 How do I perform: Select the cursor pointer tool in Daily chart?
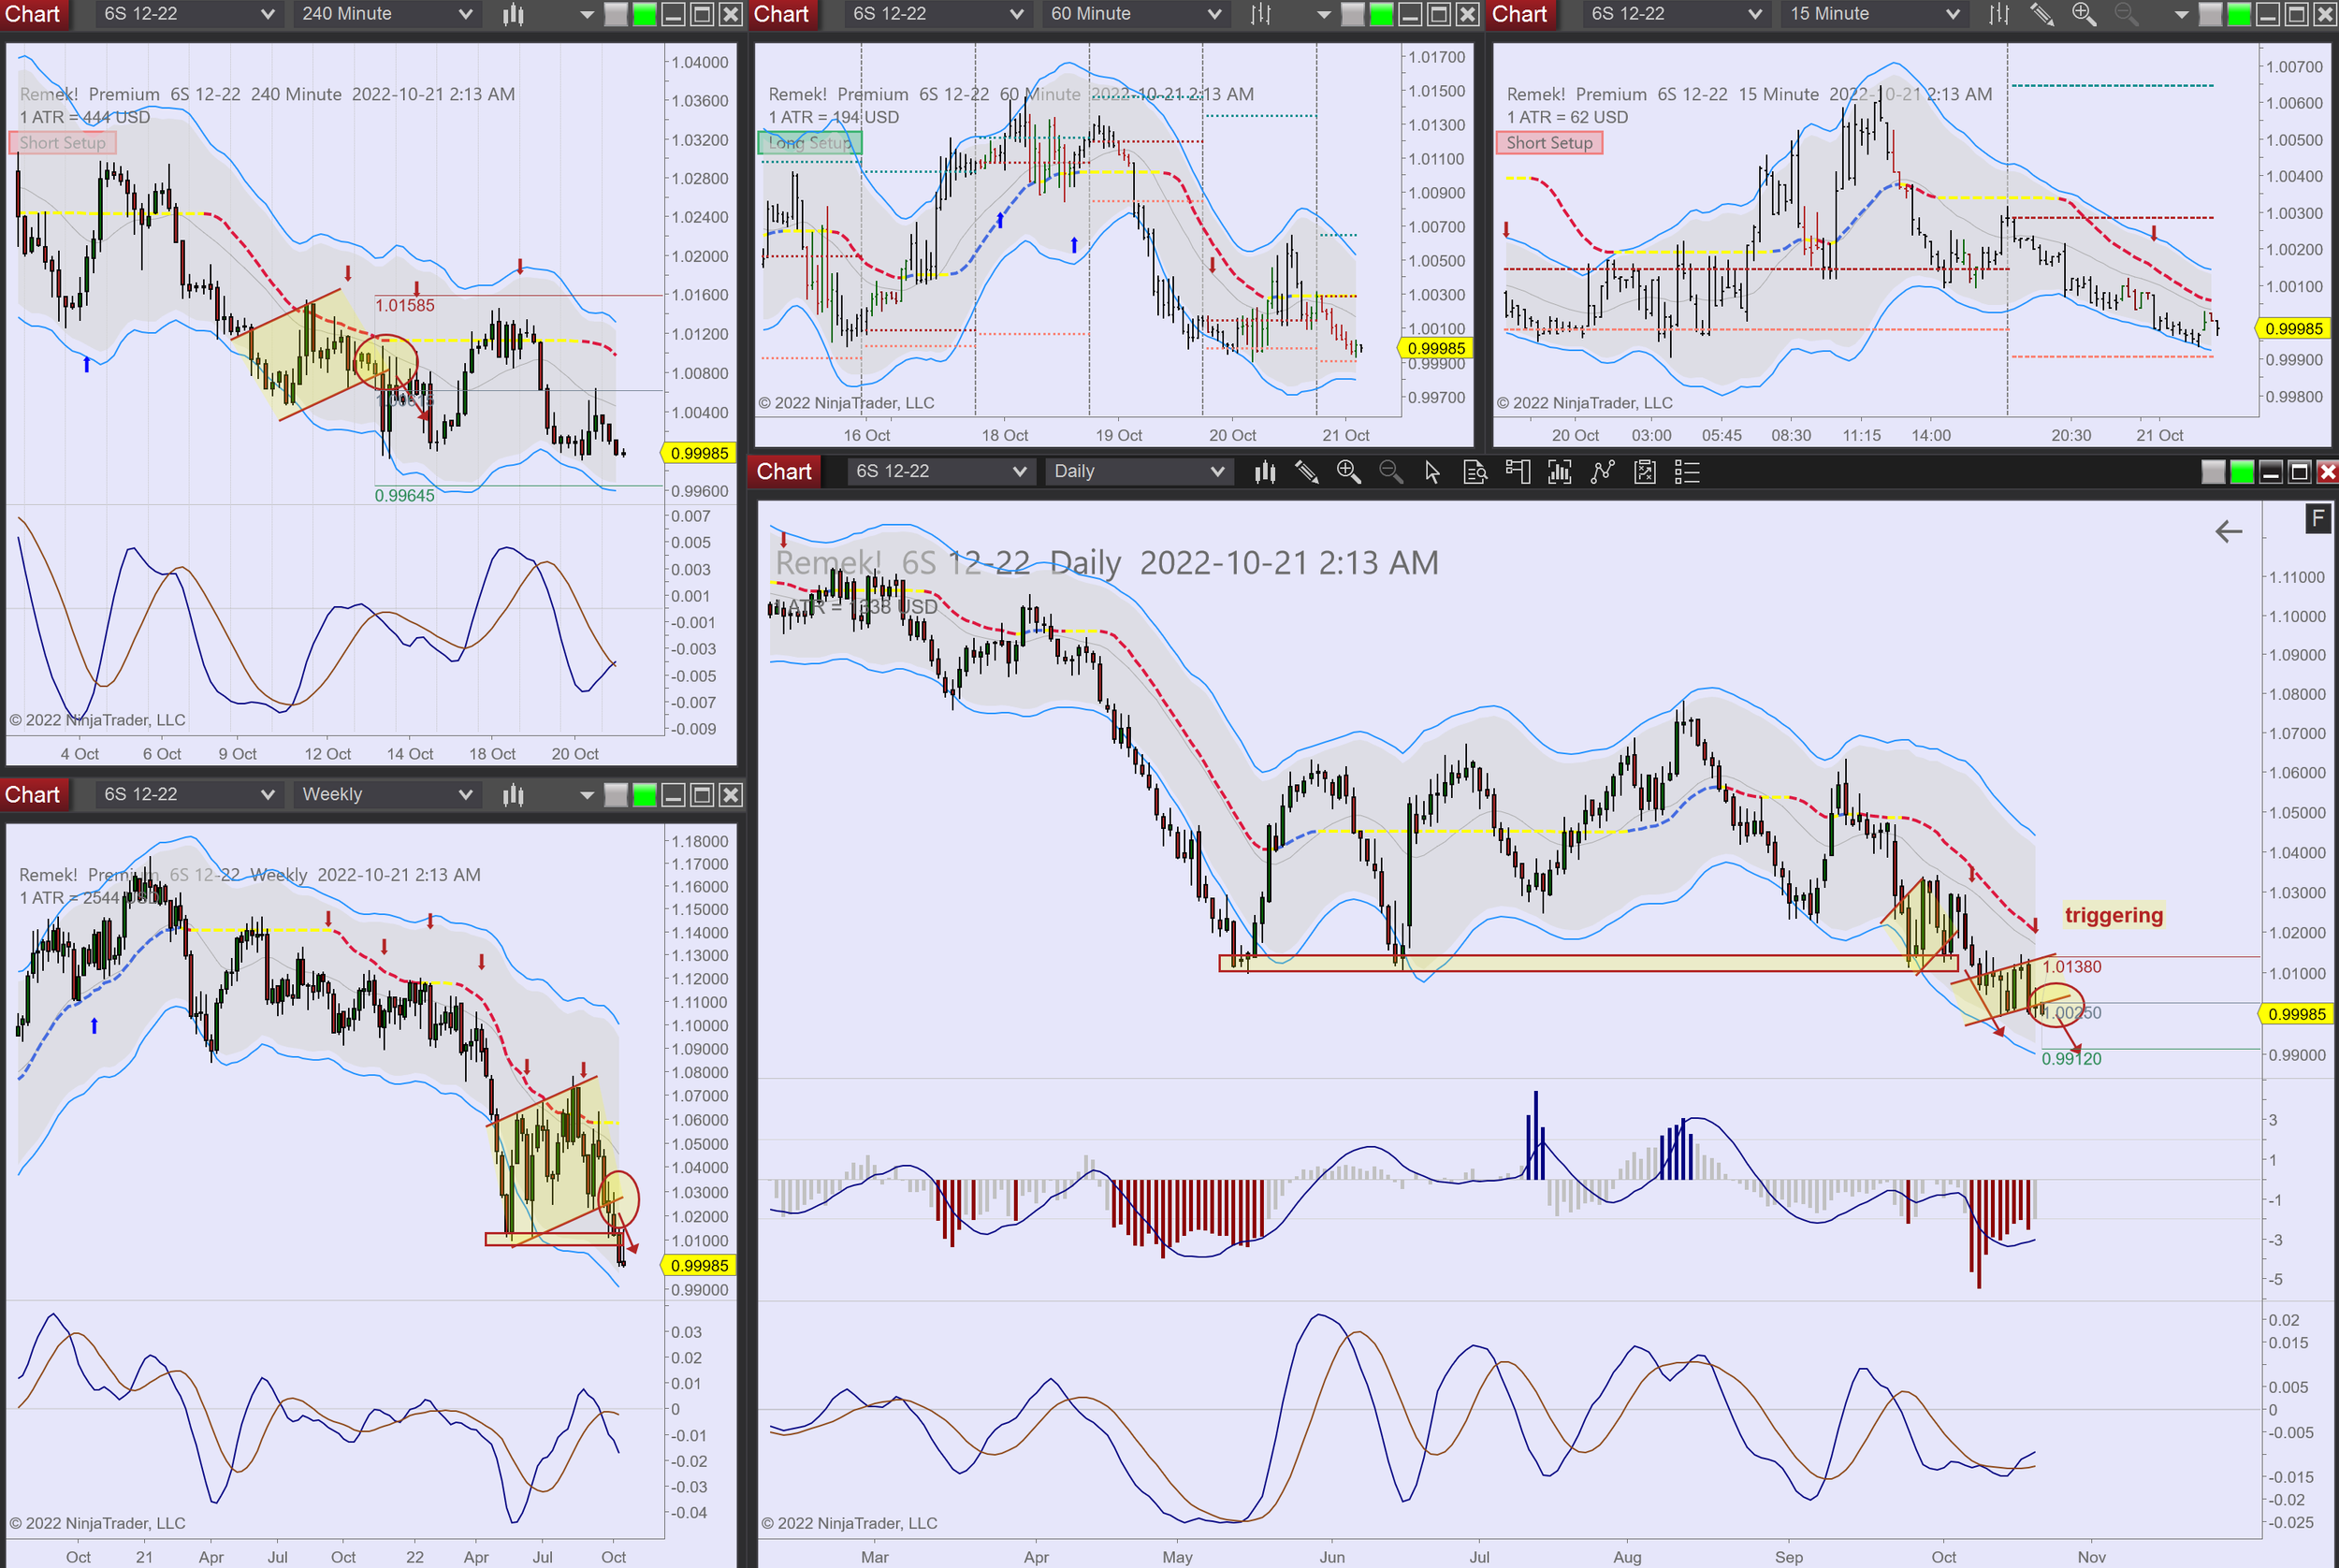[x=1432, y=472]
